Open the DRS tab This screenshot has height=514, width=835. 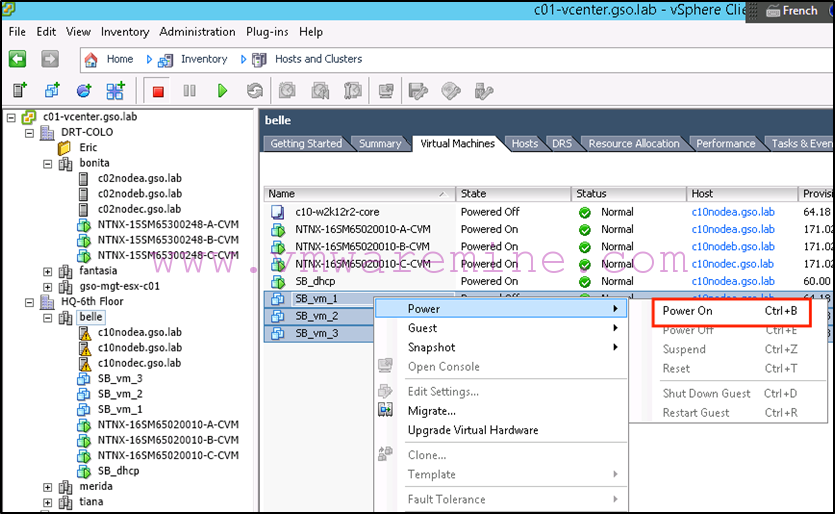pyautogui.click(x=562, y=143)
